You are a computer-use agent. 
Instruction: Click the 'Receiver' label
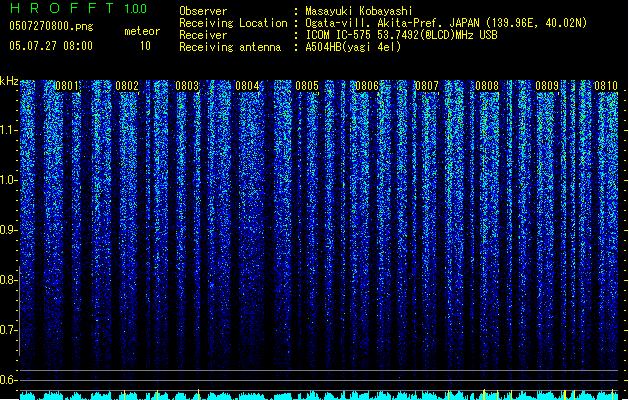[x=203, y=35]
